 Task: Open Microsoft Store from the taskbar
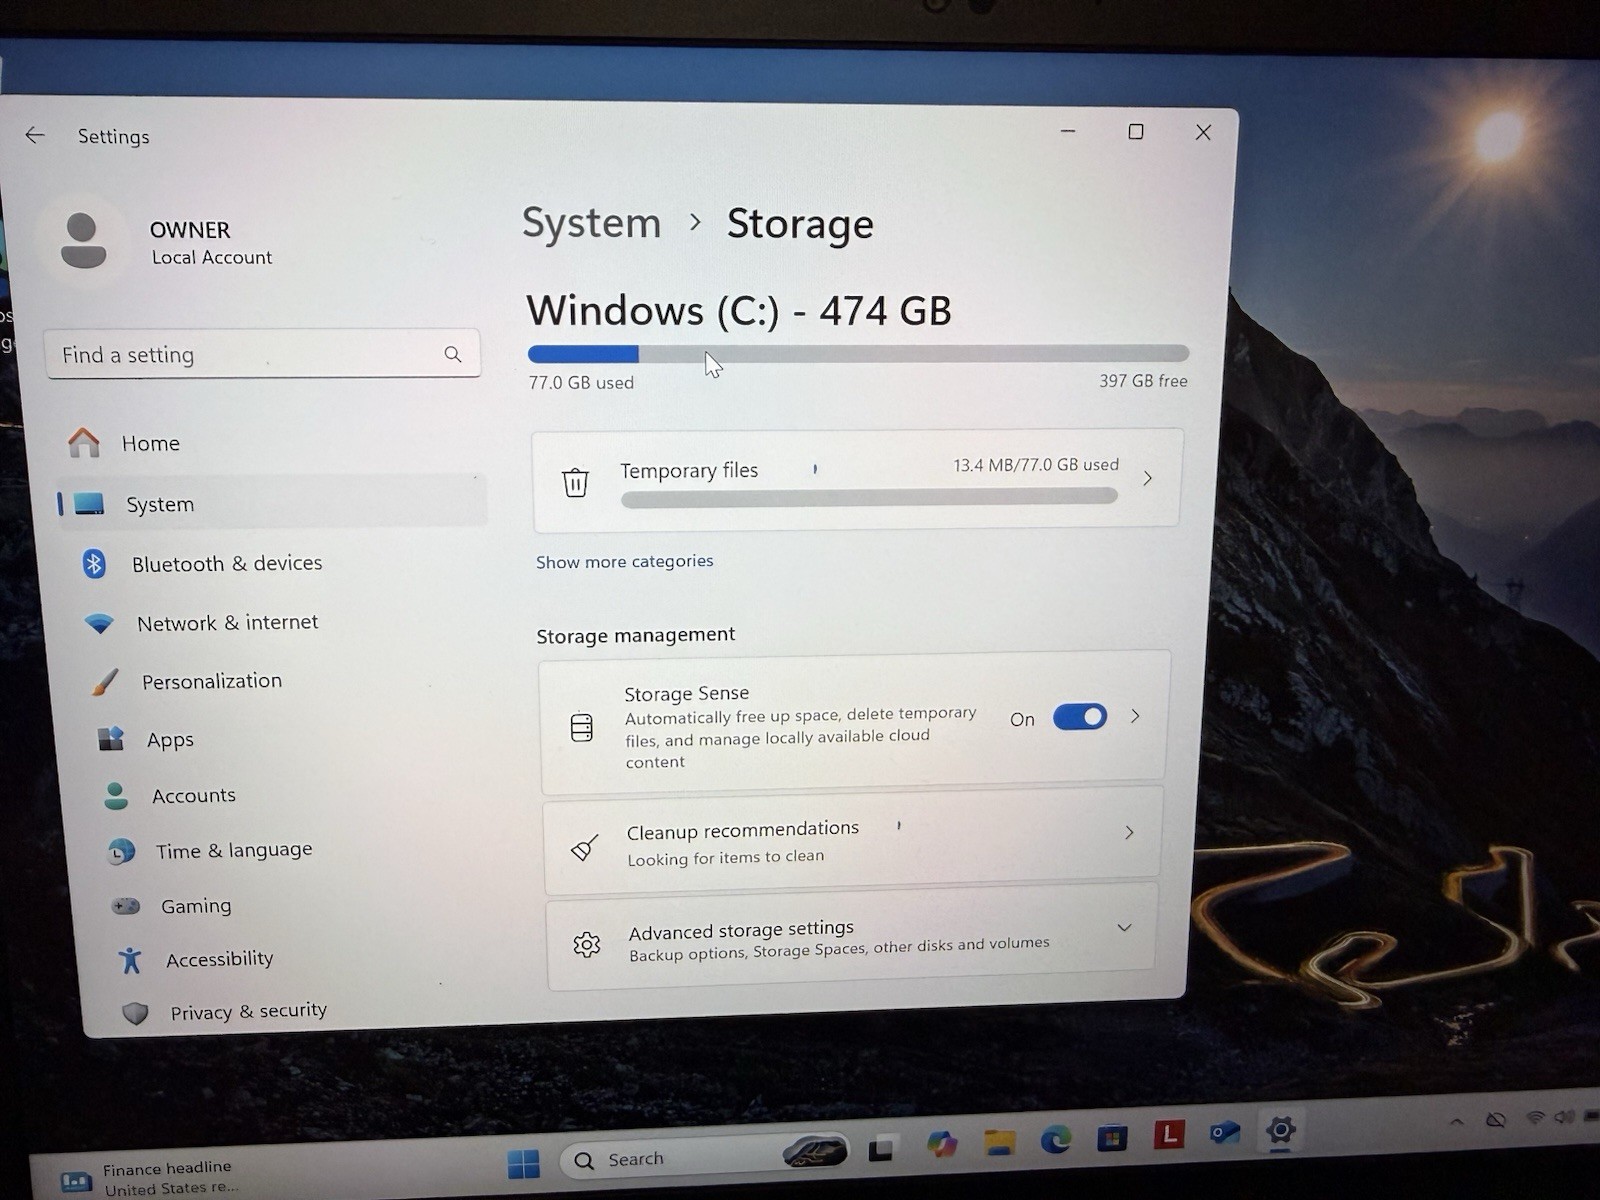point(1112,1137)
